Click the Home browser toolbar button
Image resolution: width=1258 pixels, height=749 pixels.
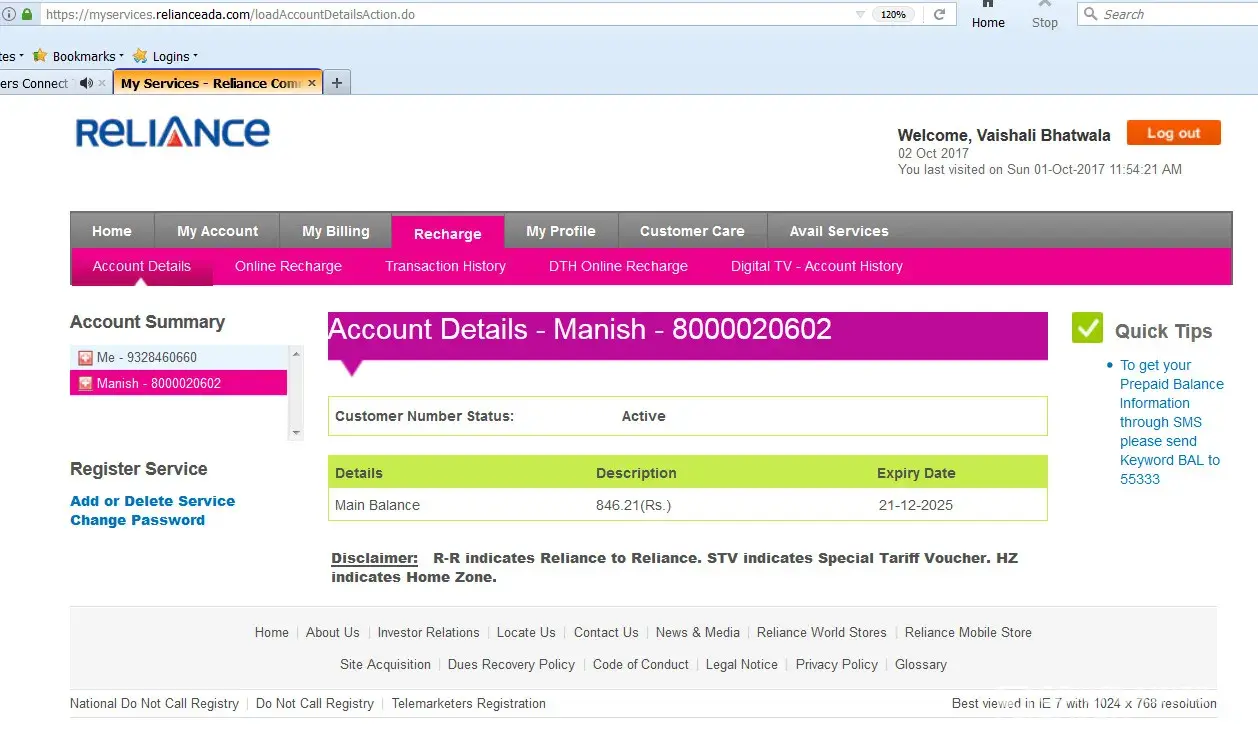tap(988, 15)
